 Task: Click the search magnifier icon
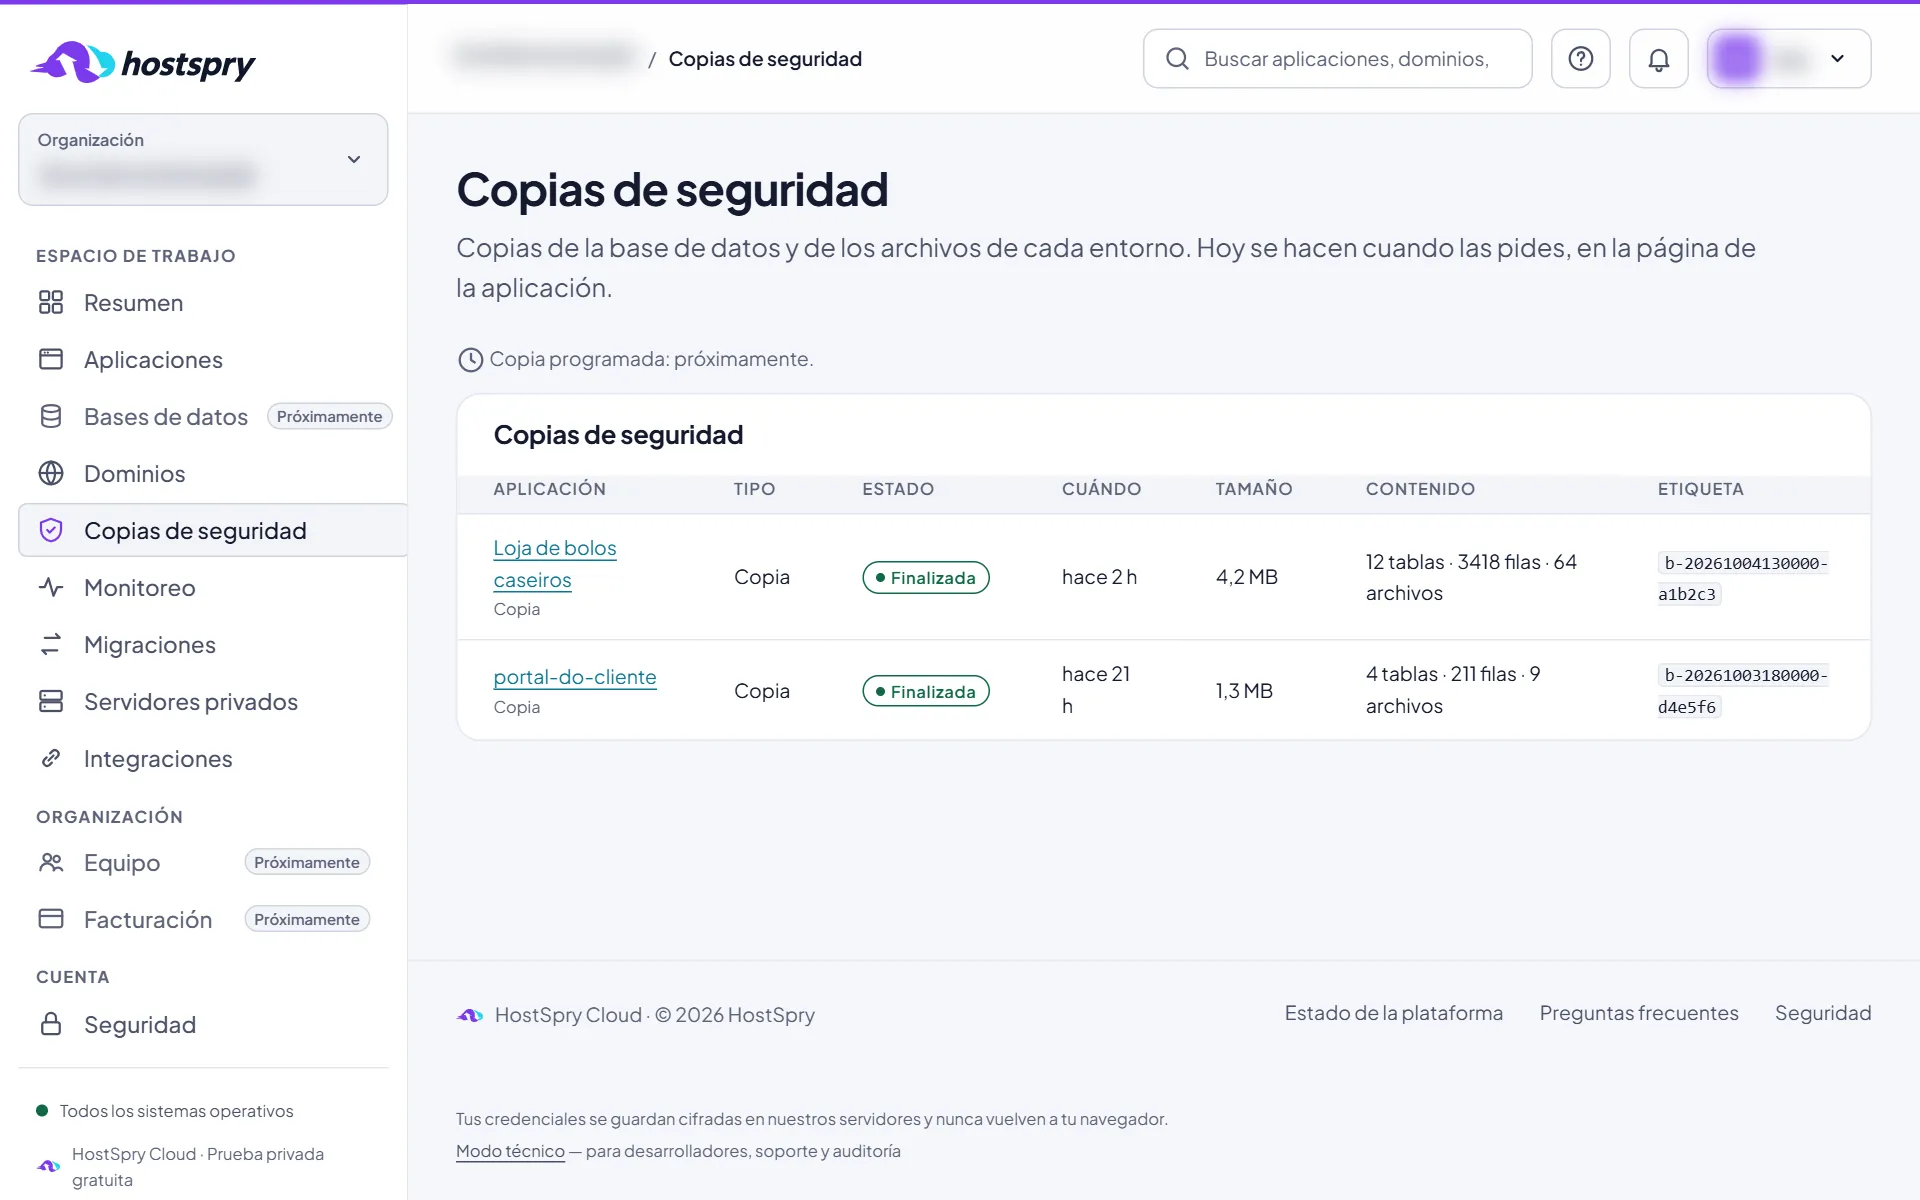pyautogui.click(x=1177, y=59)
